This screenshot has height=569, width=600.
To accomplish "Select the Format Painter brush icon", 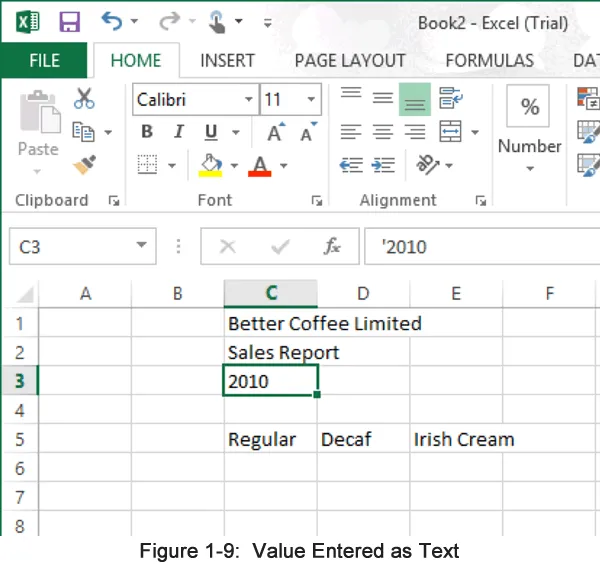I will coord(84,163).
